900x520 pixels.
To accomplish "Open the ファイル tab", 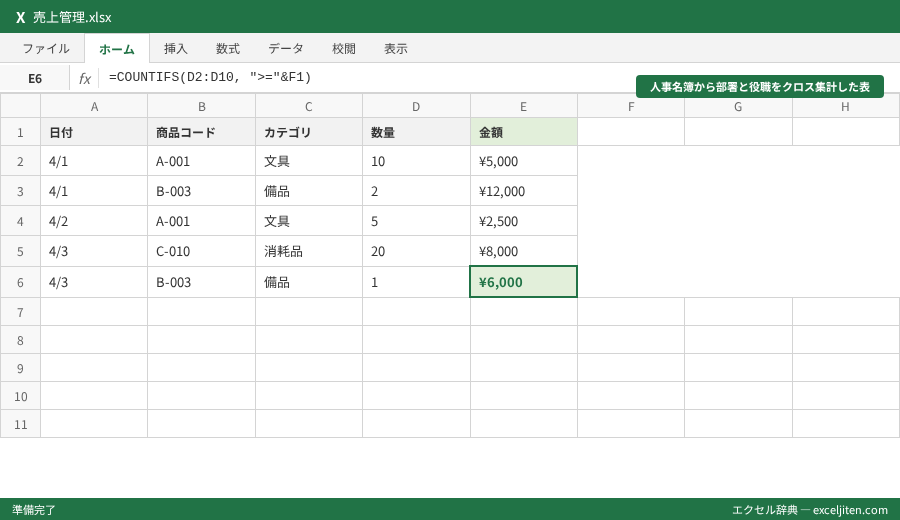I will click(x=46, y=49).
